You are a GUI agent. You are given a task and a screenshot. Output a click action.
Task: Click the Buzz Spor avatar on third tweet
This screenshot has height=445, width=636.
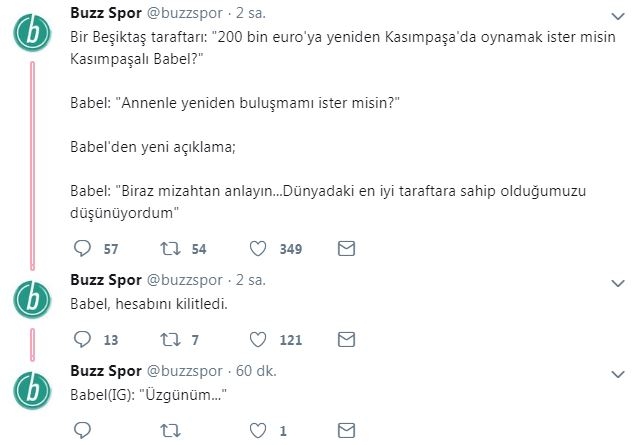(x=33, y=390)
